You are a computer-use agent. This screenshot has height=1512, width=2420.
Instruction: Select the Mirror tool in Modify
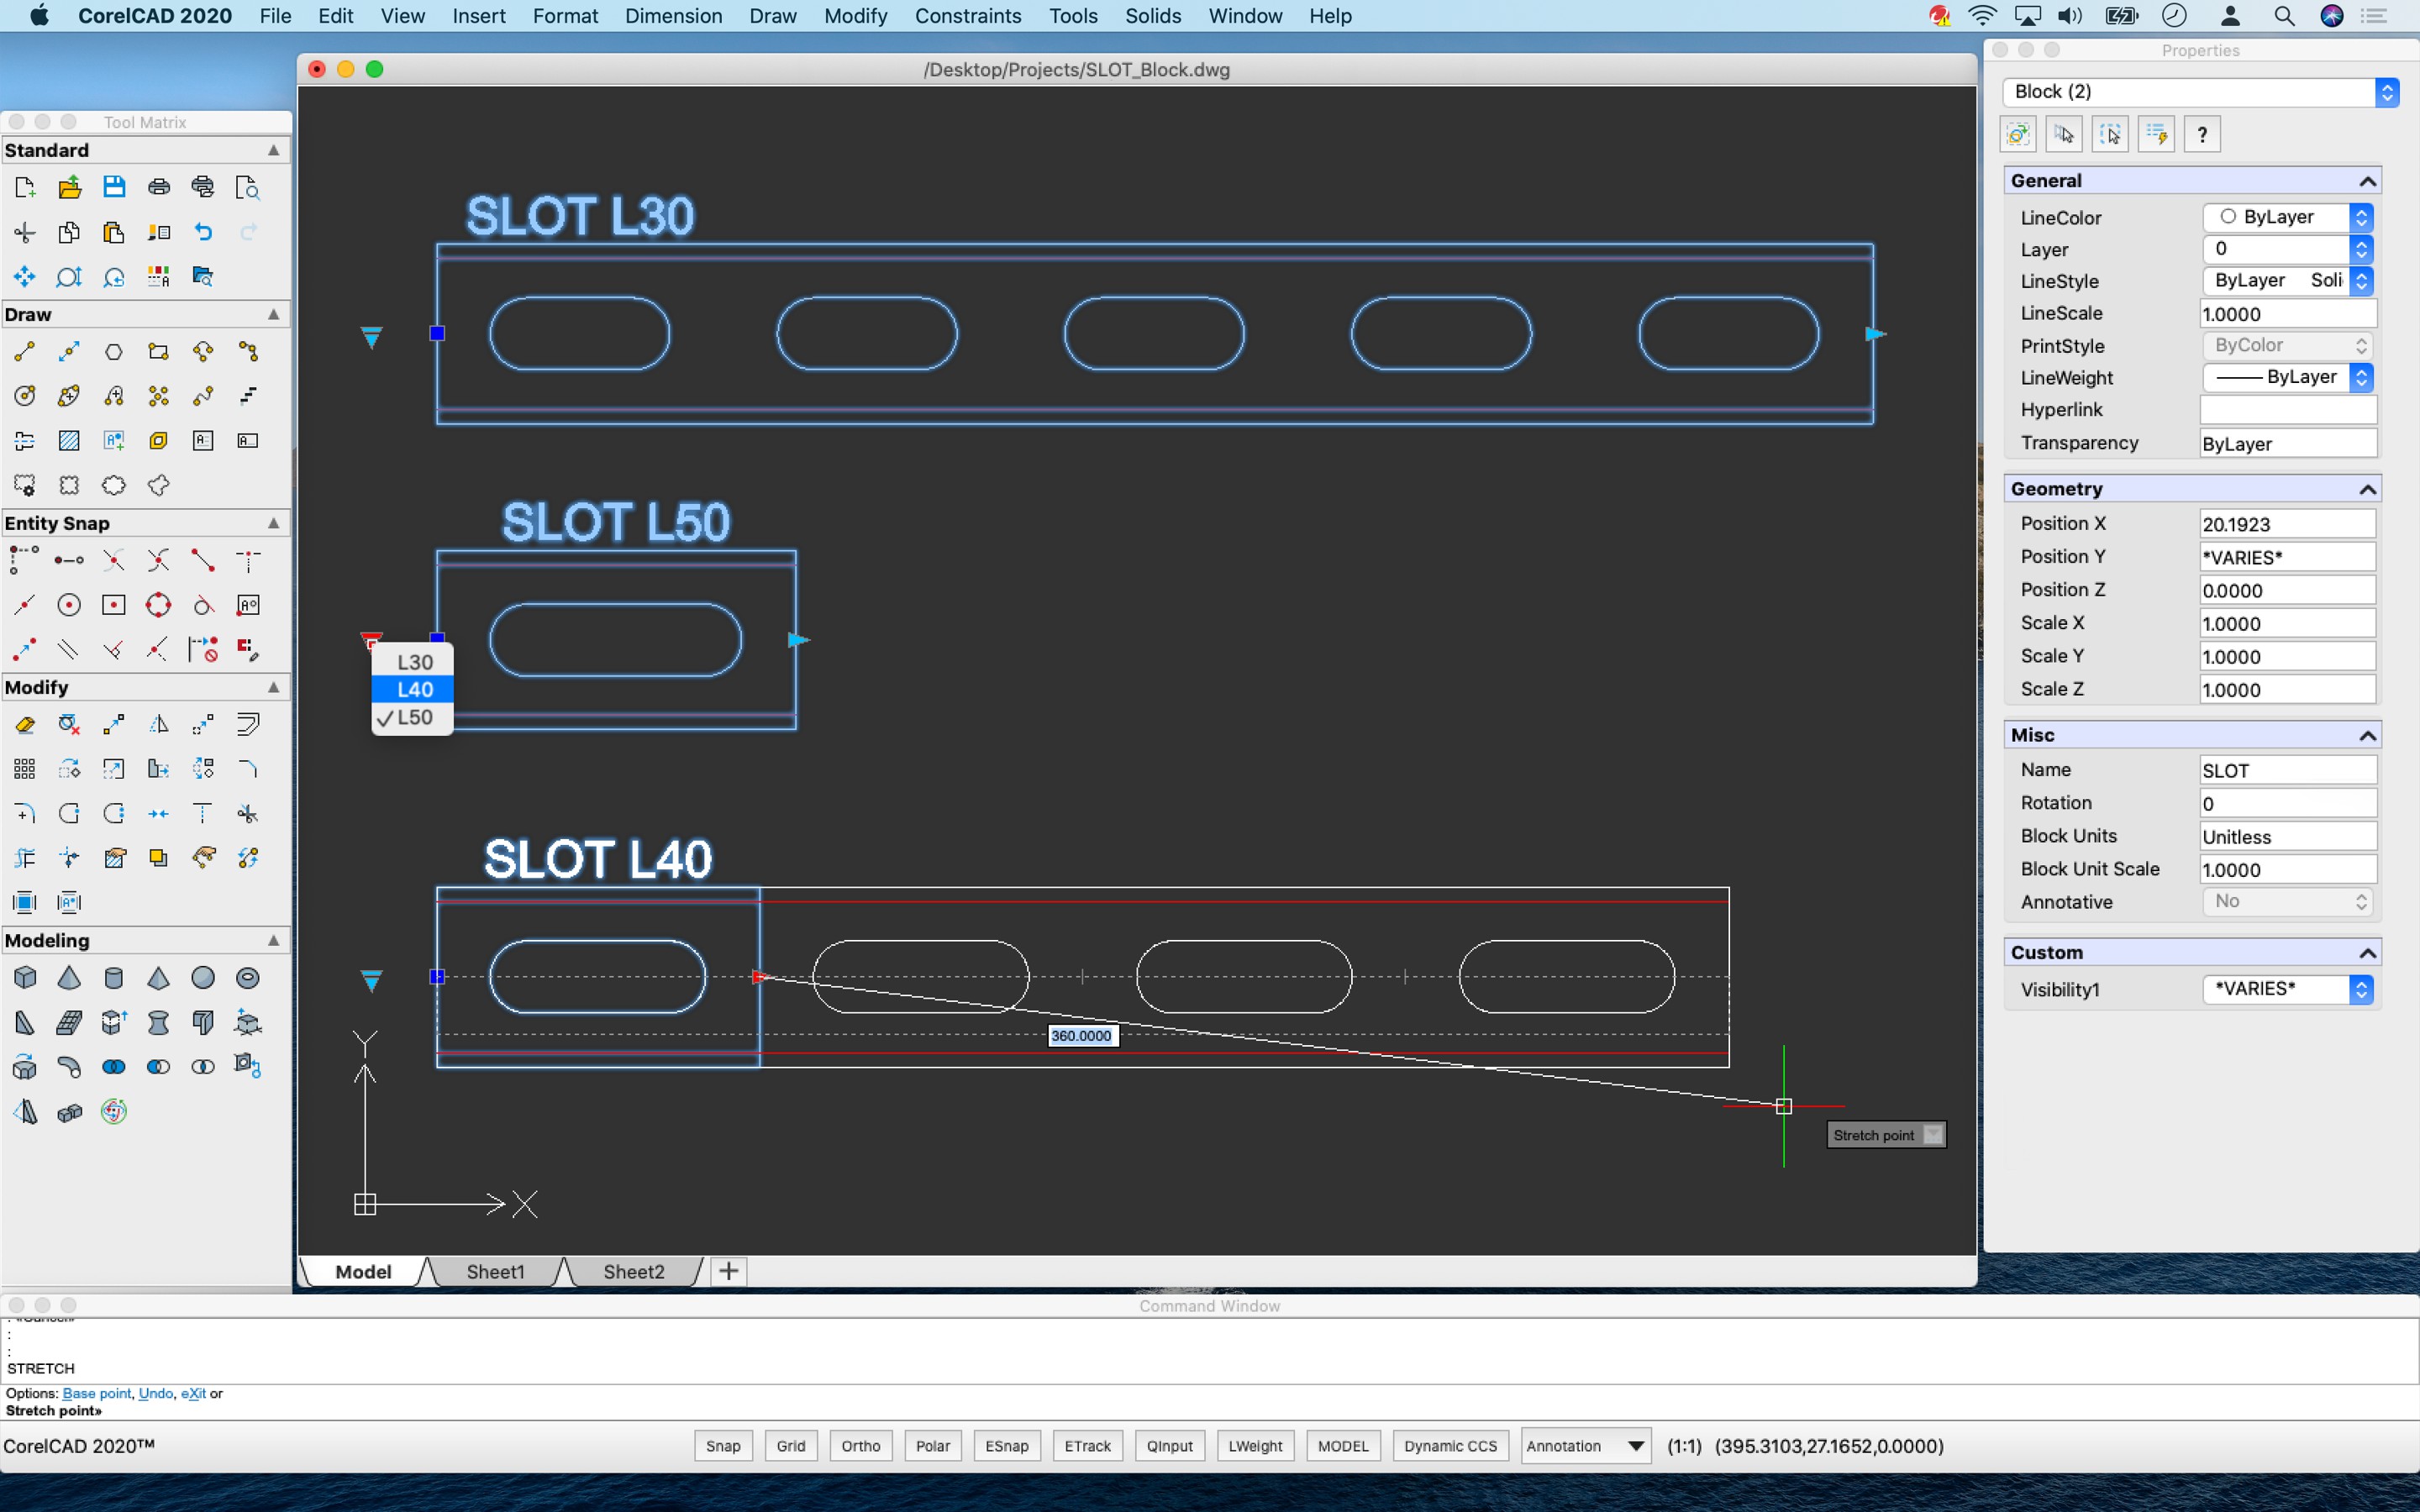pos(158,724)
